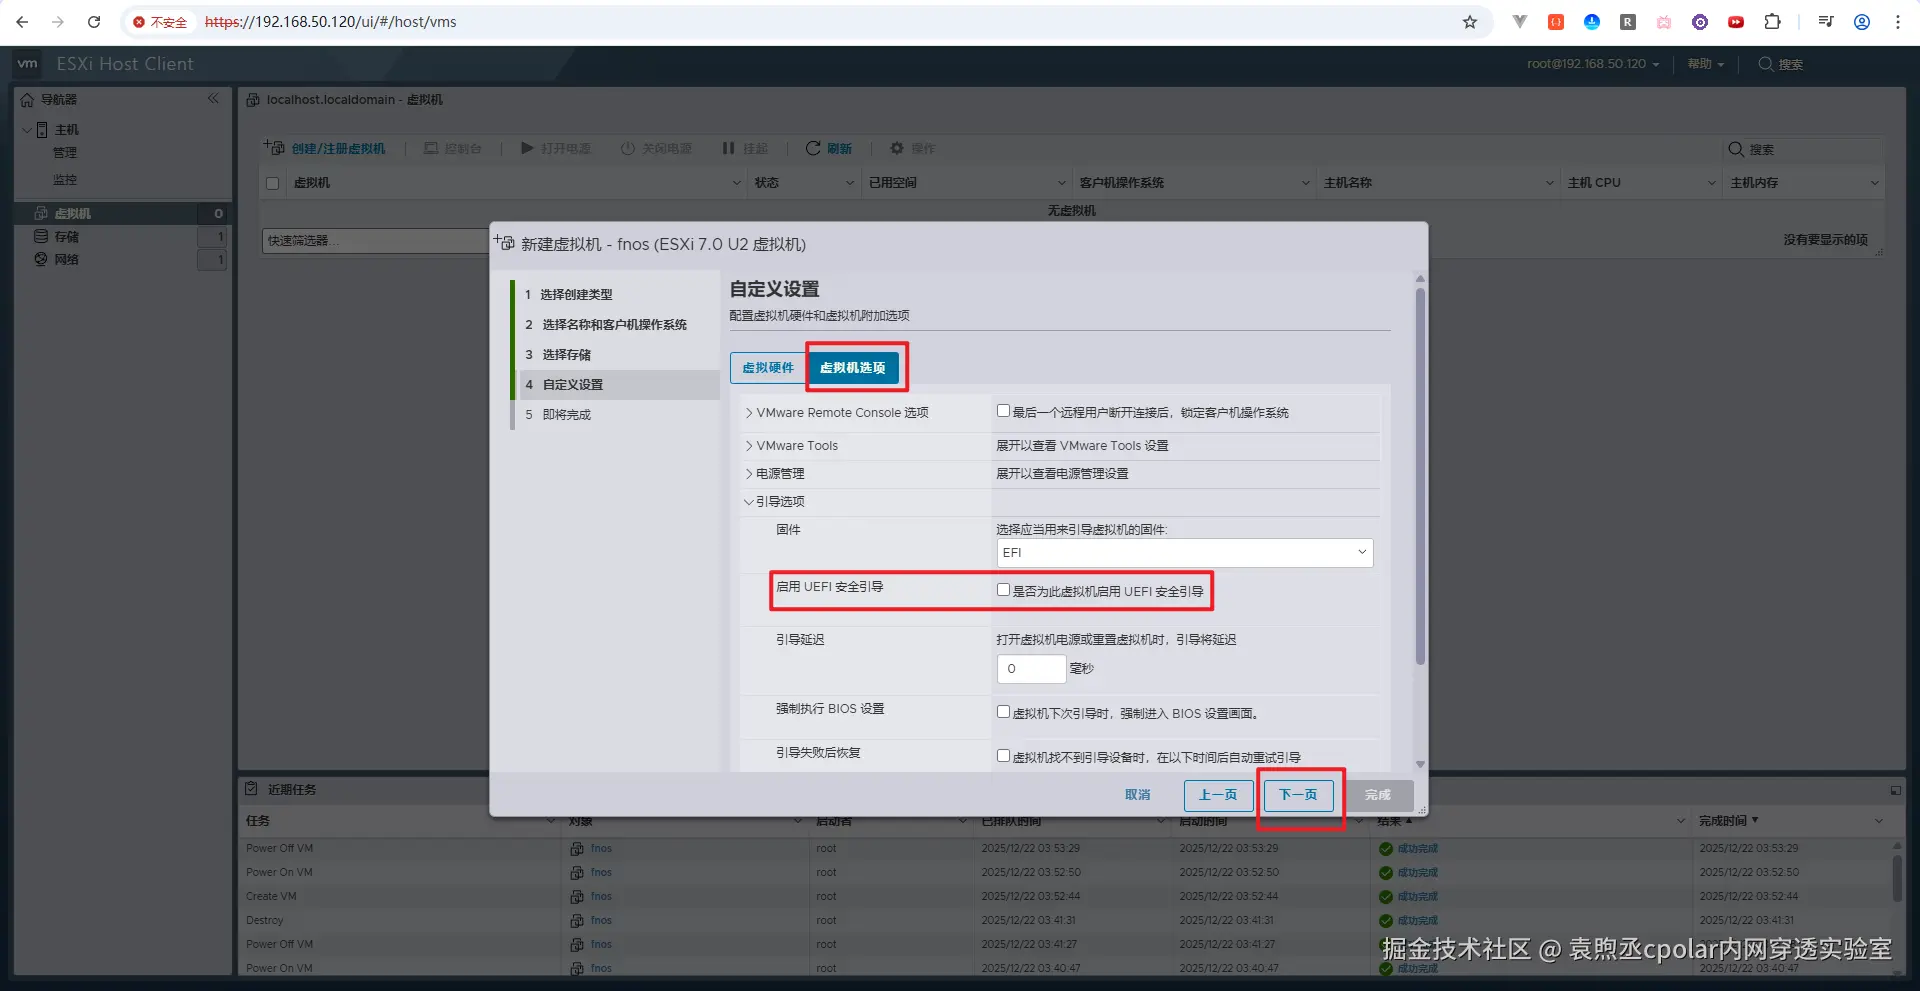The image size is (1920, 991).
Task: Click the 存储 storage icon in navigator
Action: pos(41,236)
